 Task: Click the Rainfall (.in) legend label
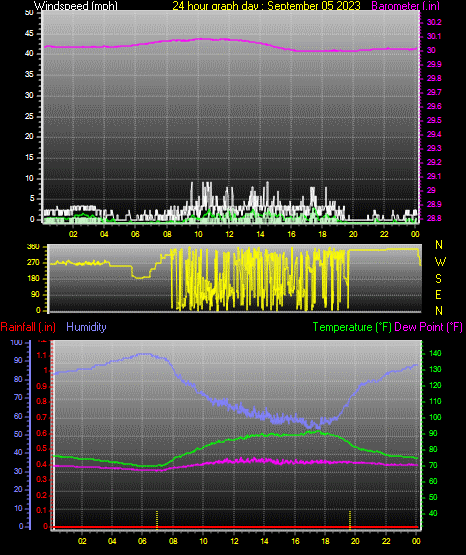click(x=28, y=327)
